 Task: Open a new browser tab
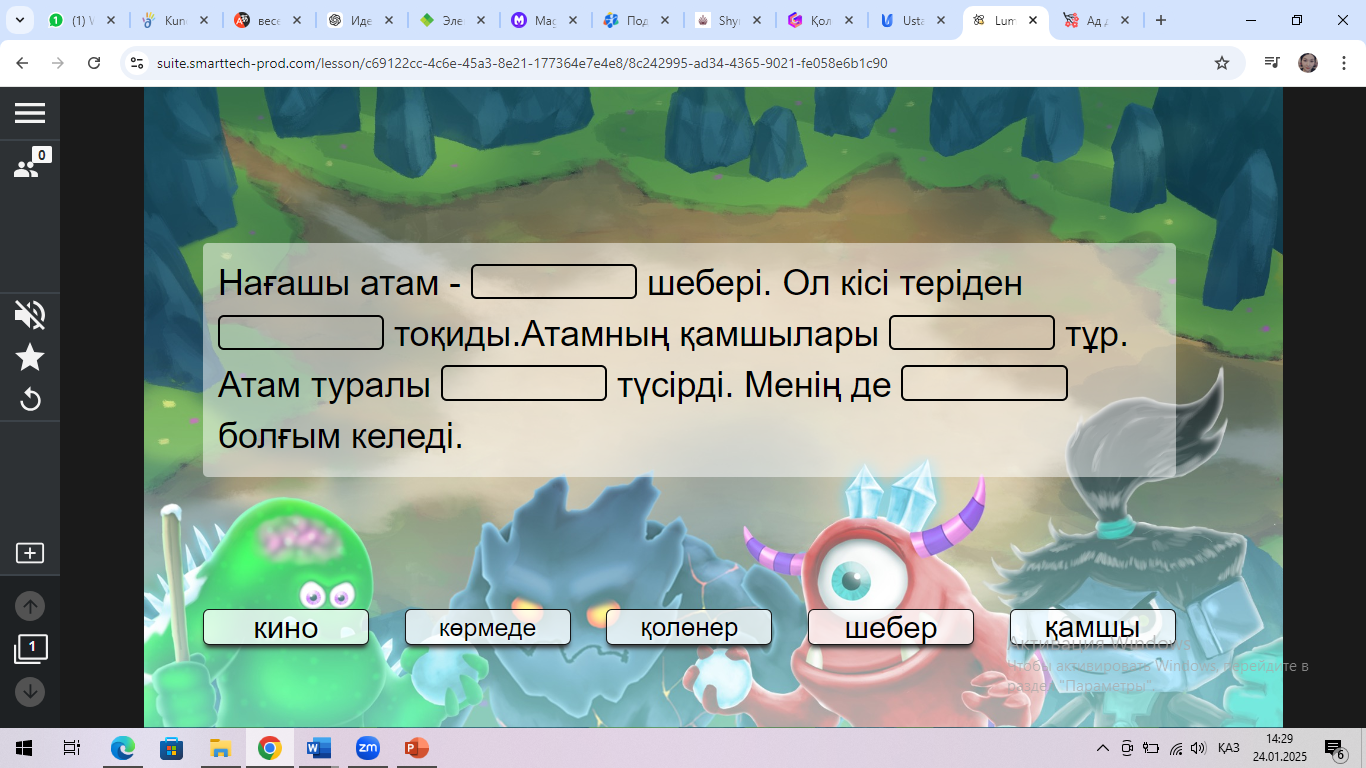pos(1161,20)
